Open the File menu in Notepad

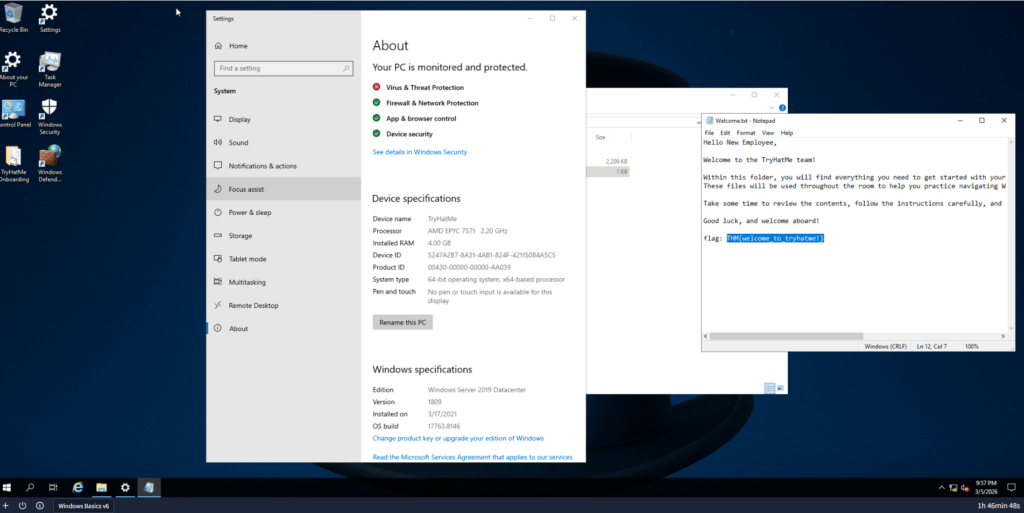pyautogui.click(x=709, y=133)
